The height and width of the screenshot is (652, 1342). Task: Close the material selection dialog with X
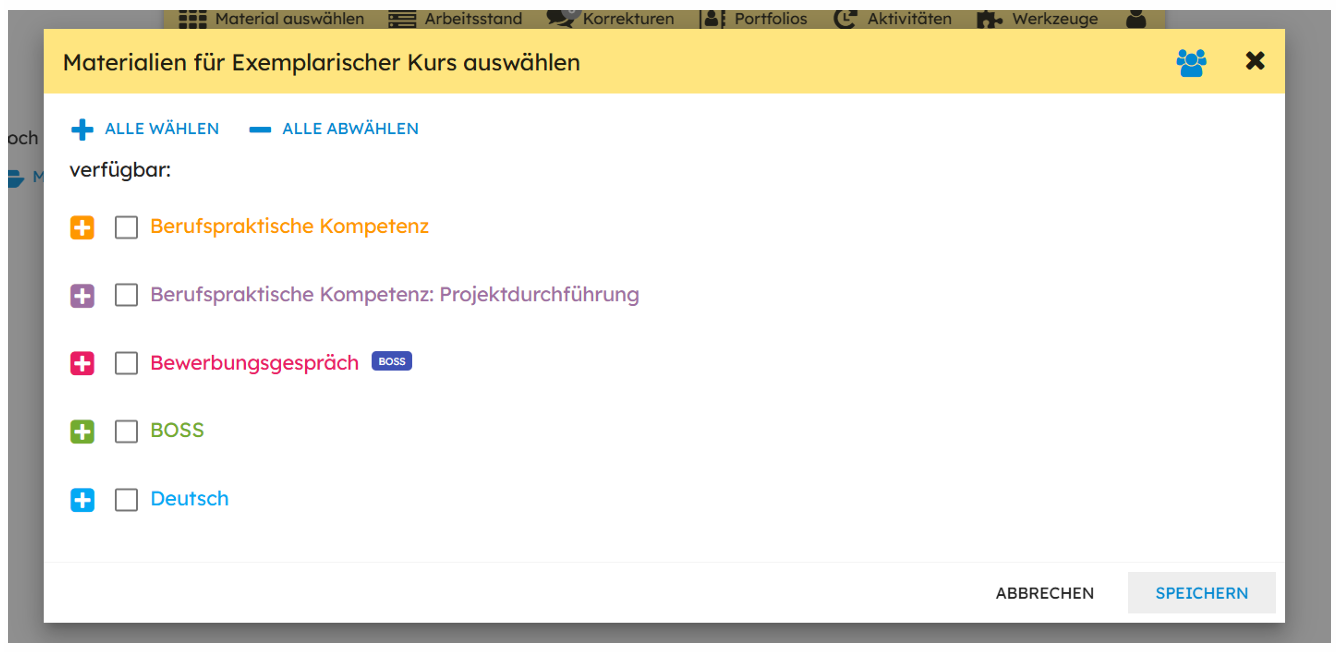(1255, 61)
